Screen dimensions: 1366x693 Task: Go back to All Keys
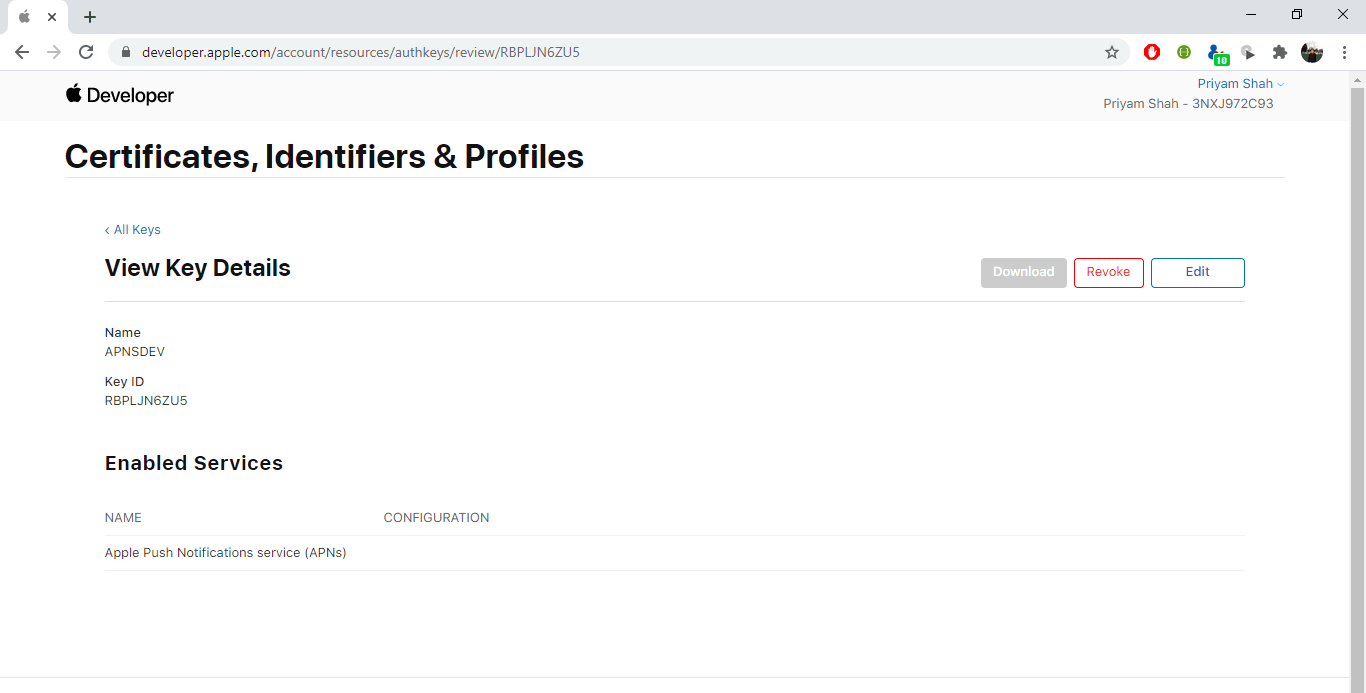tap(133, 230)
